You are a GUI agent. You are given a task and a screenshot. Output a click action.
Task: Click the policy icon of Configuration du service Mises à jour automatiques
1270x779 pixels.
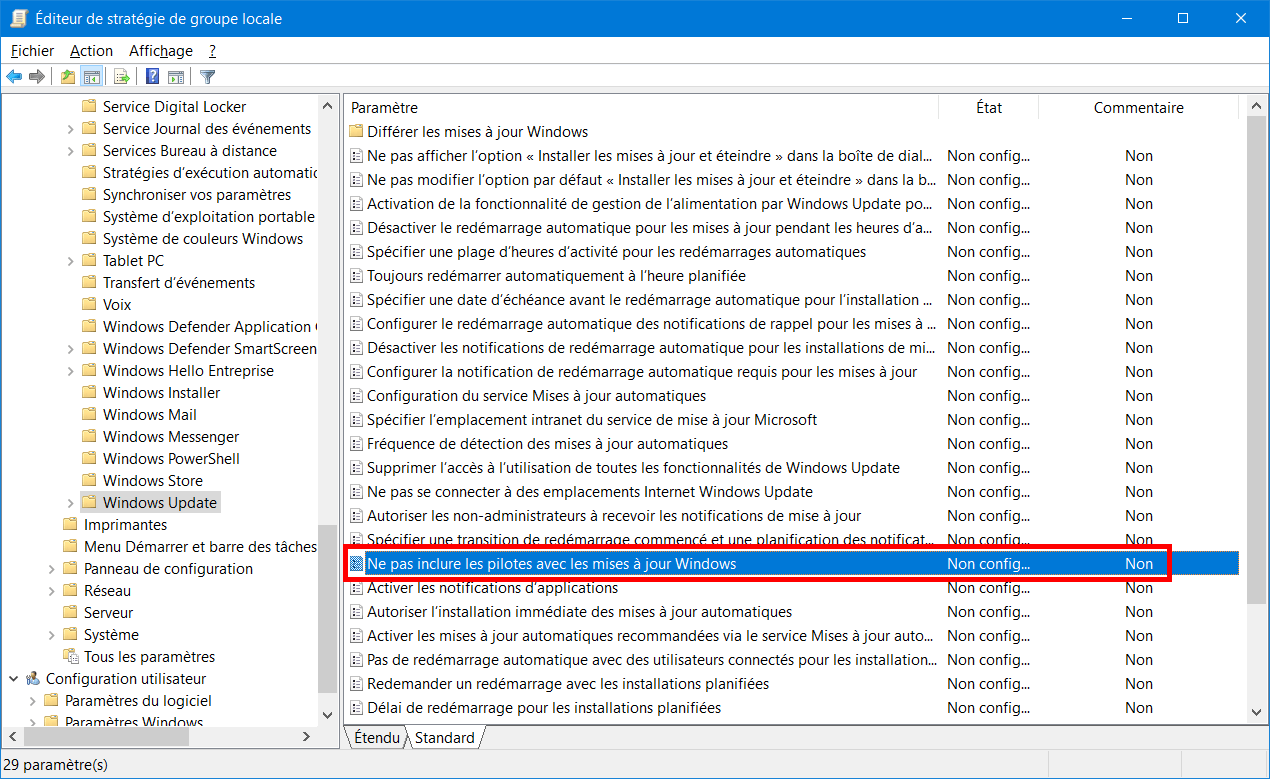coord(355,396)
